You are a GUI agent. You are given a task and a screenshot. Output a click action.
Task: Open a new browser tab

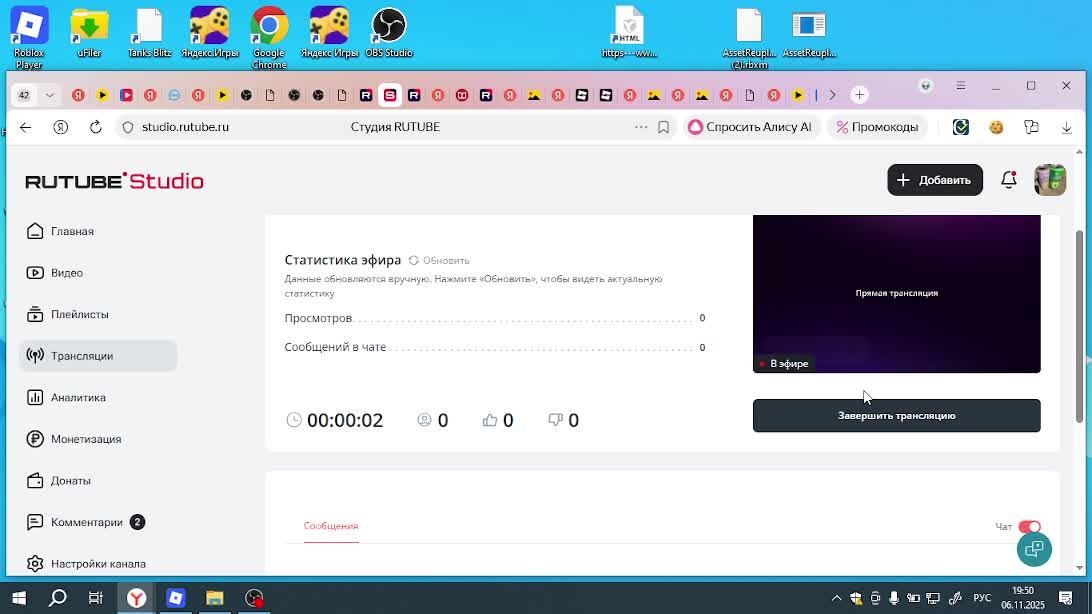(x=859, y=95)
